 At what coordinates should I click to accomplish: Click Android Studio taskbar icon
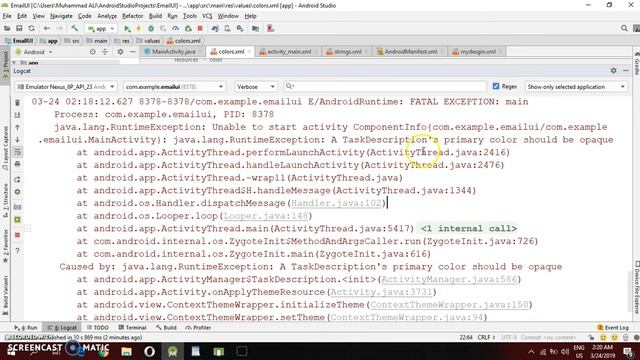tap(172, 351)
